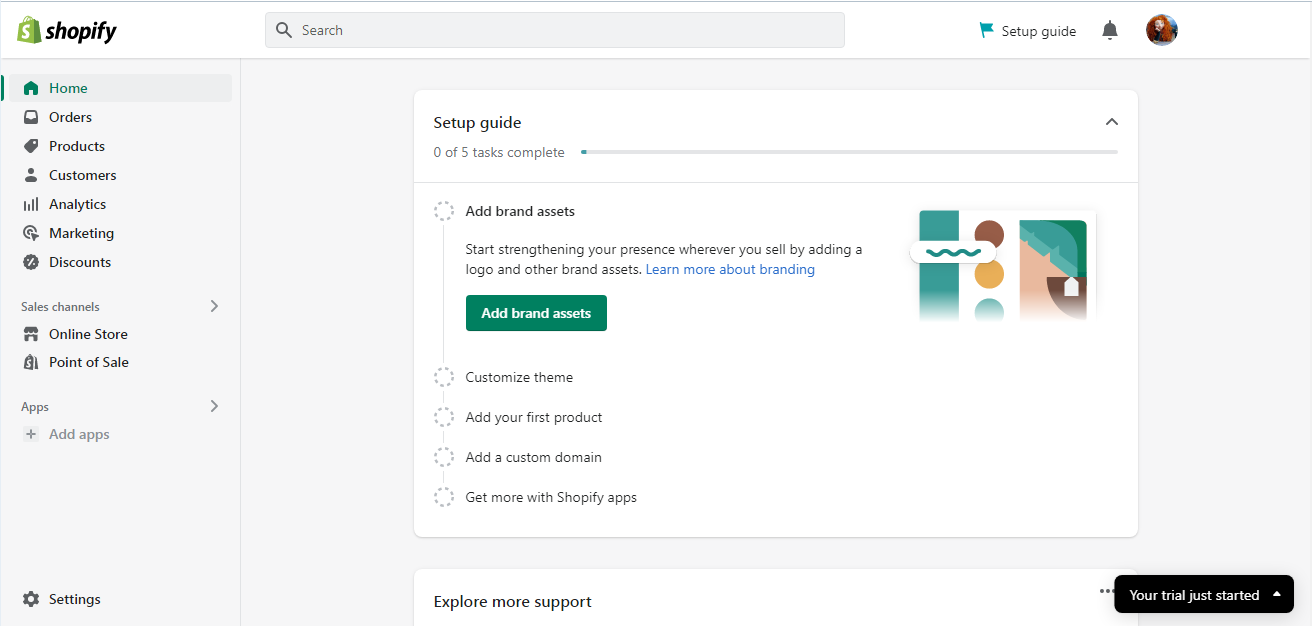Click the setup tasks progress bar
Image resolution: width=1312 pixels, height=626 pixels.
pyautogui.click(x=849, y=152)
